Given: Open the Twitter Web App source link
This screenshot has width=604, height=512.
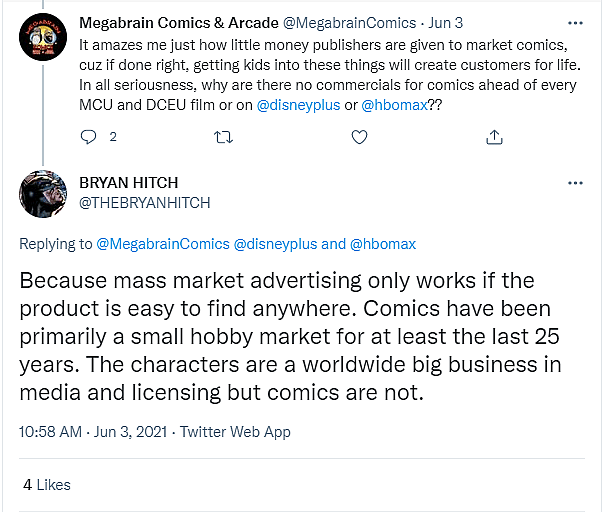Looking at the screenshot, I should click(x=233, y=432).
